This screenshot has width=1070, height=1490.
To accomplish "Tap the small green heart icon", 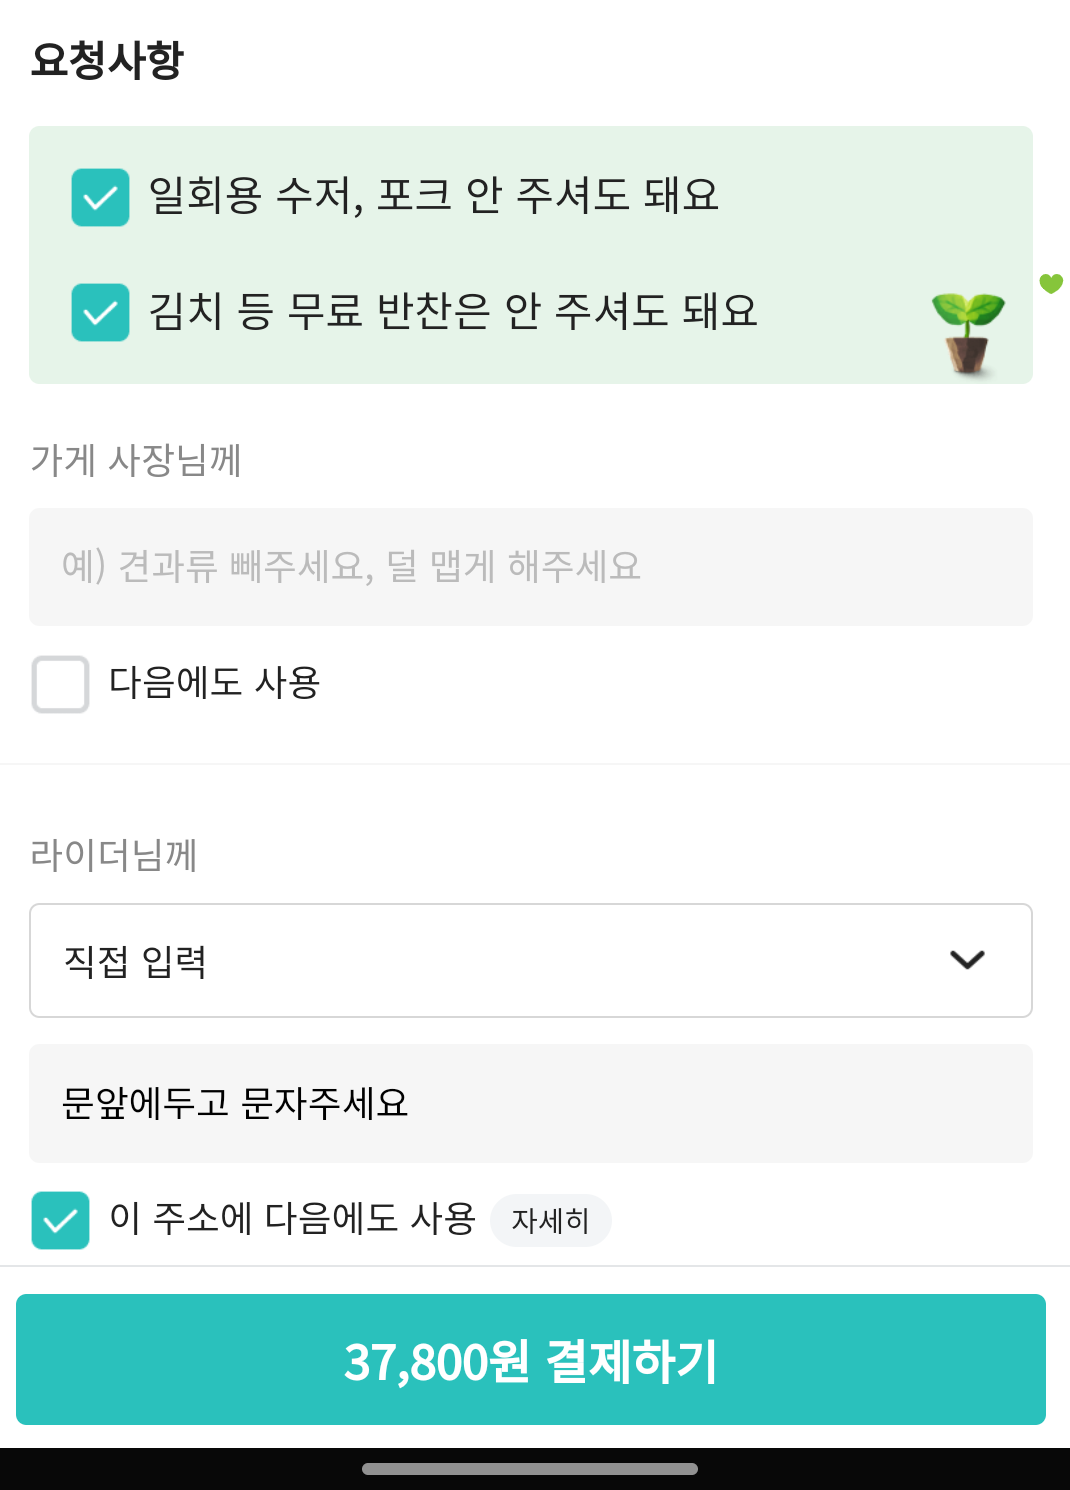I will 1050,283.
